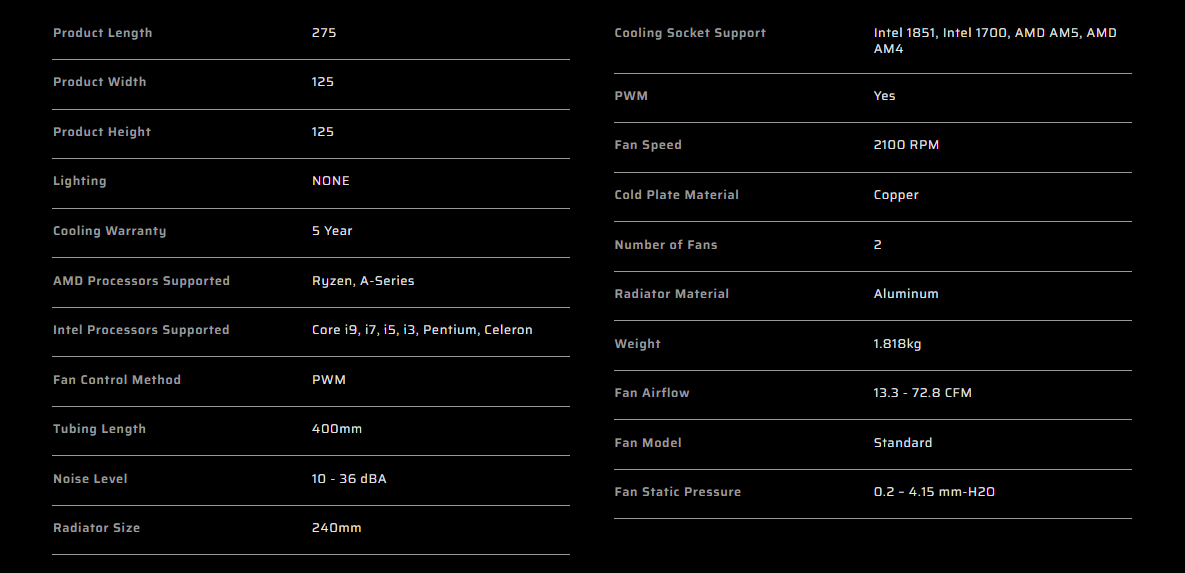The height and width of the screenshot is (573, 1185).
Task: Click the Intel Processors Supported label
Action: click(141, 330)
